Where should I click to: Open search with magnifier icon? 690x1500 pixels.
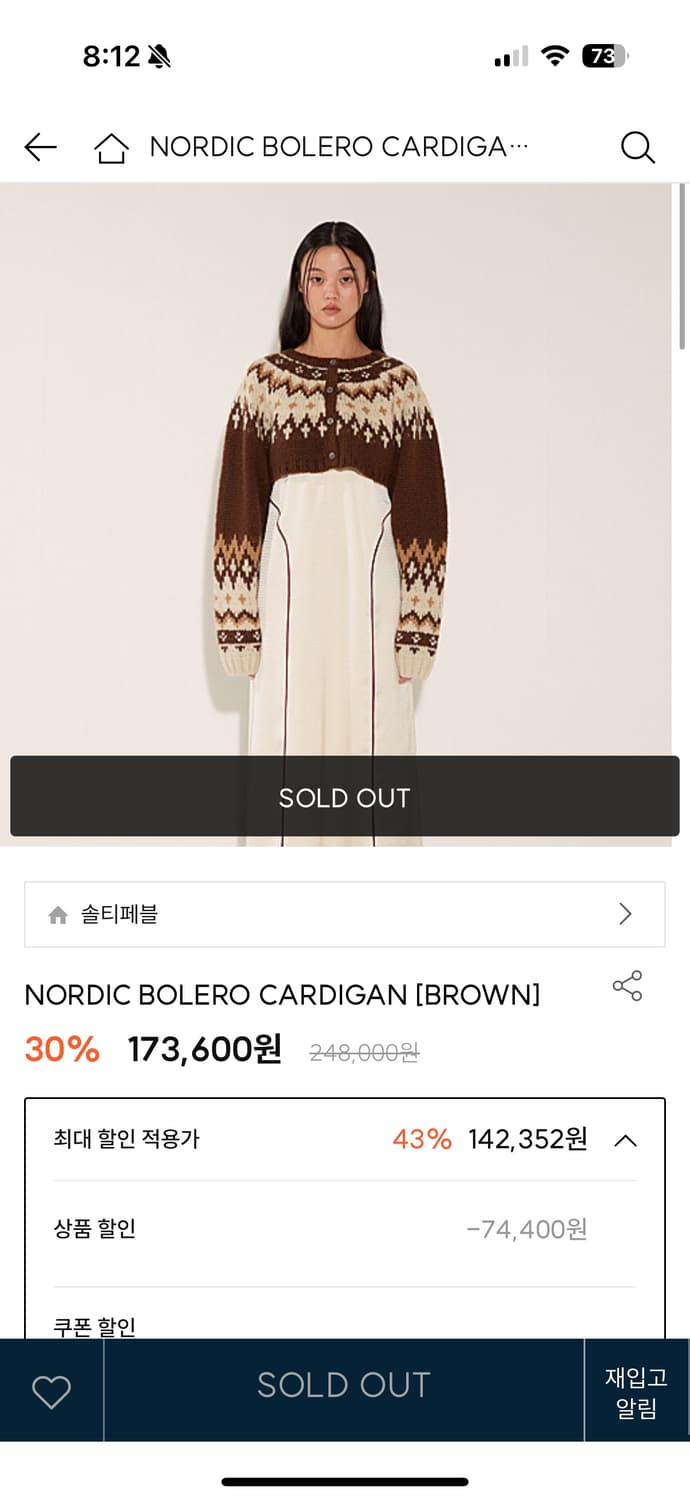(637, 148)
